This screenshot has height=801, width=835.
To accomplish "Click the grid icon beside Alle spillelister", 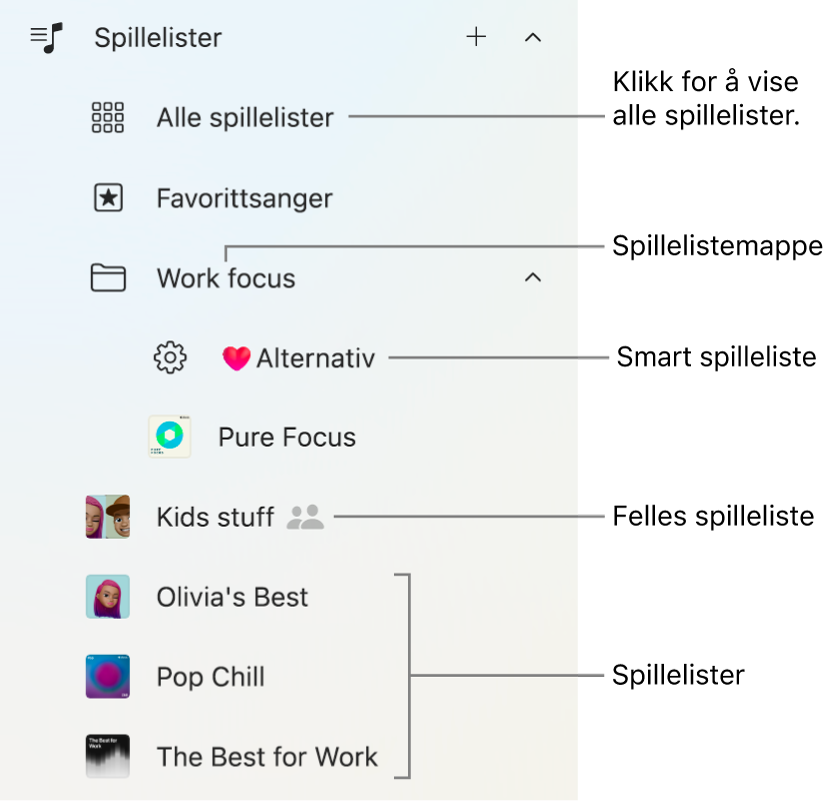I will (108, 118).
